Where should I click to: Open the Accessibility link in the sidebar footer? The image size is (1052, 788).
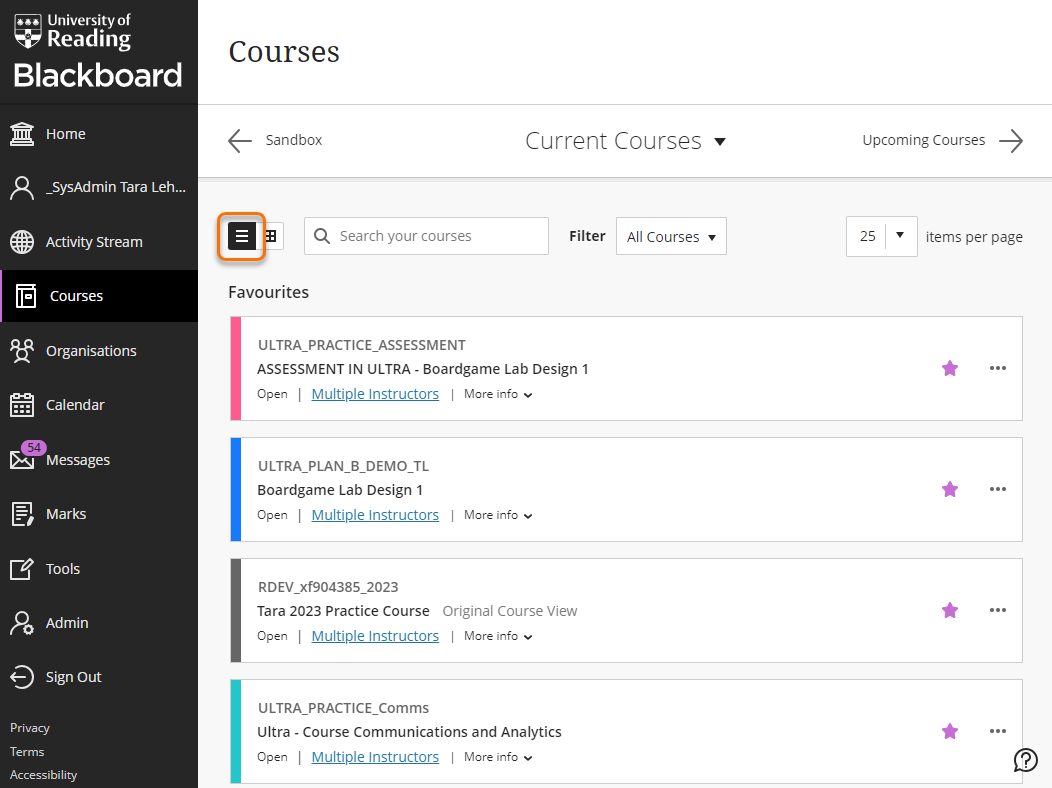click(43, 774)
